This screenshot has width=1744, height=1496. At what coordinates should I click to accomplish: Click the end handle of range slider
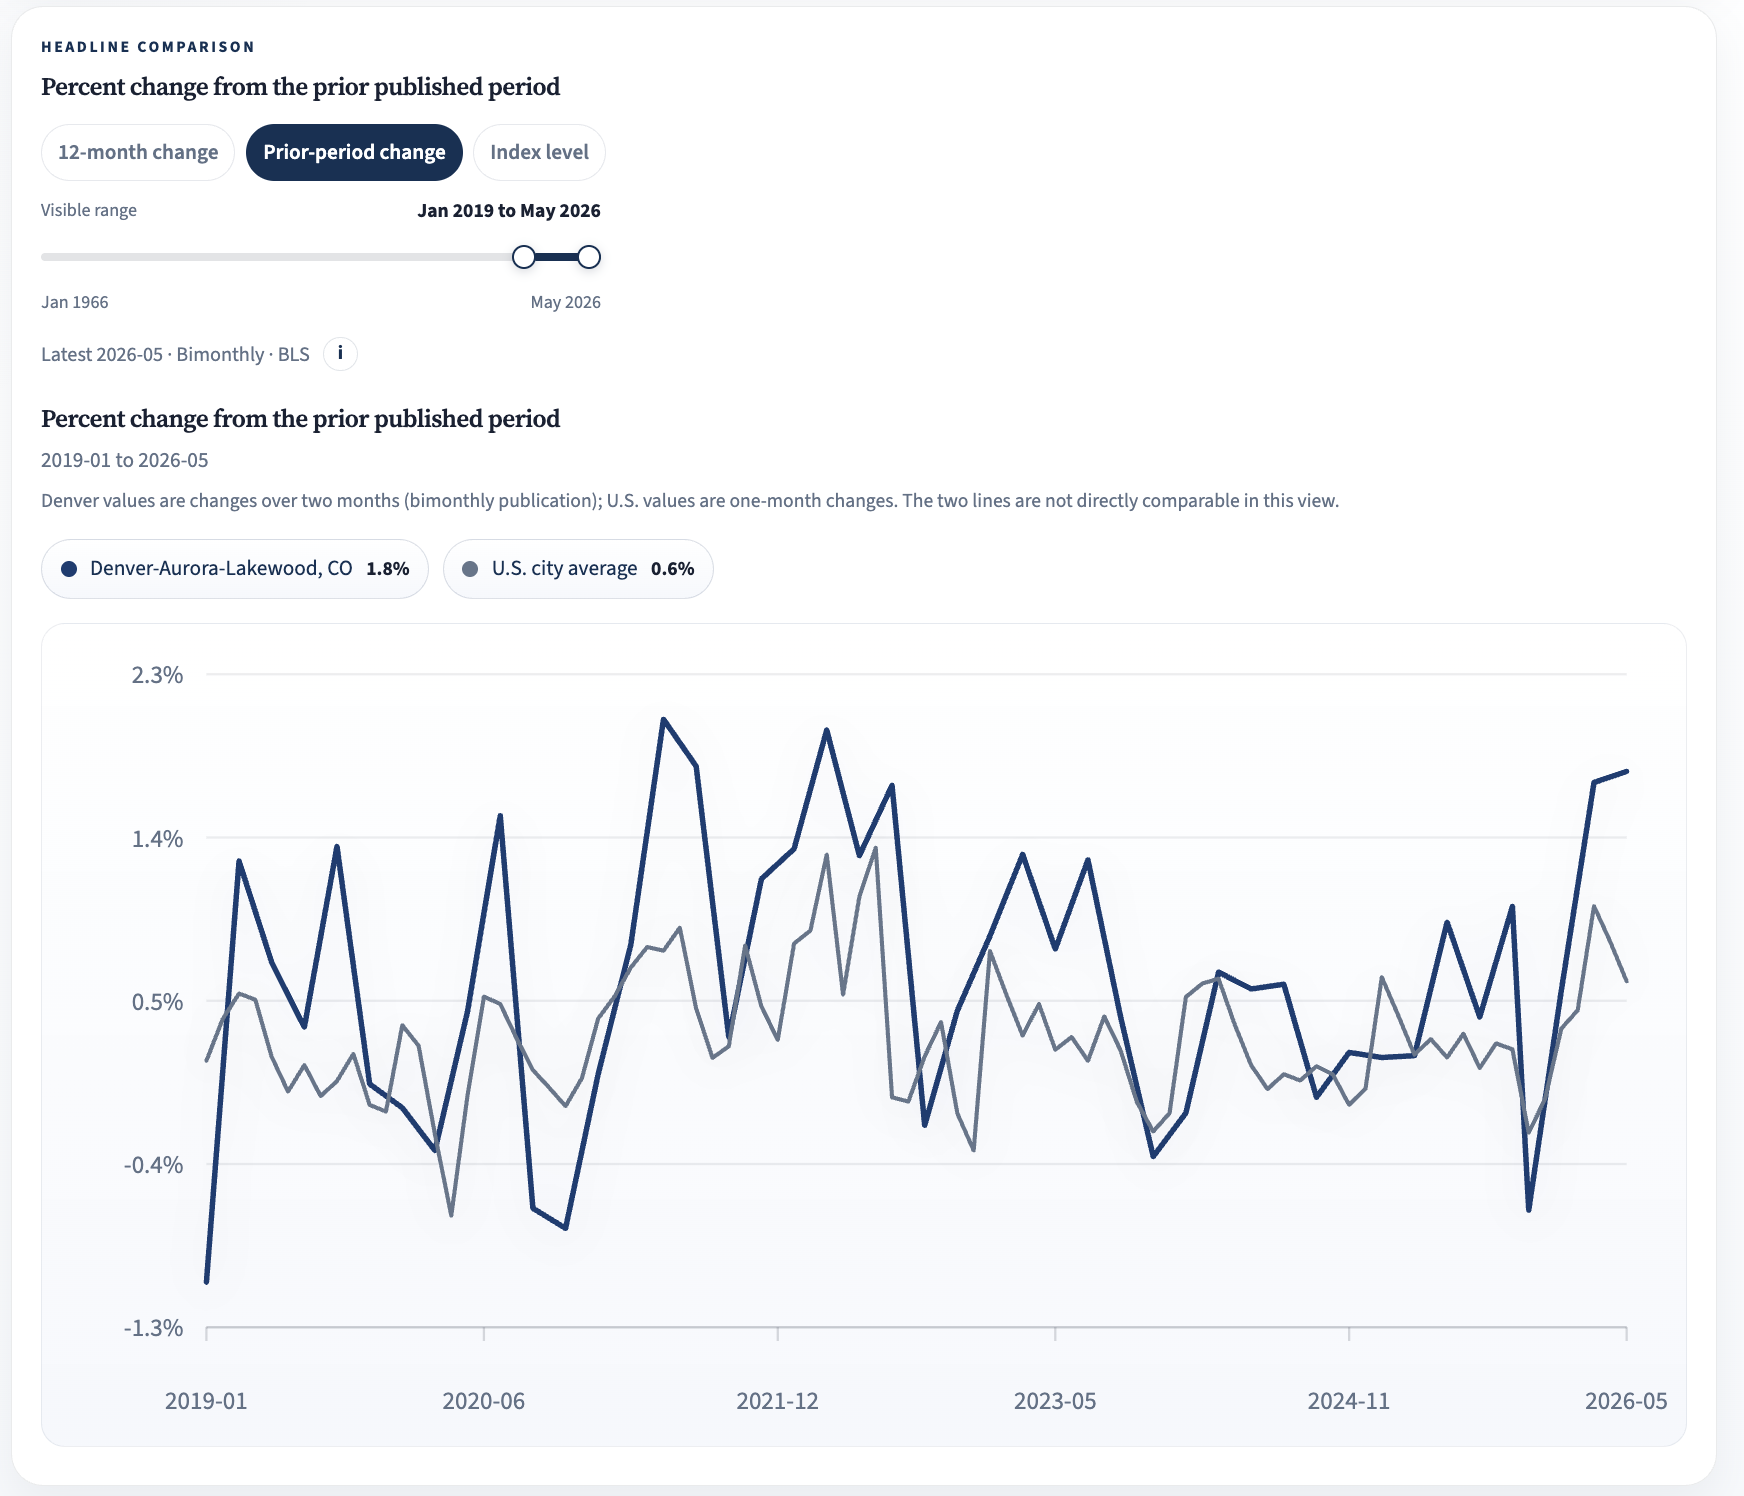click(589, 257)
